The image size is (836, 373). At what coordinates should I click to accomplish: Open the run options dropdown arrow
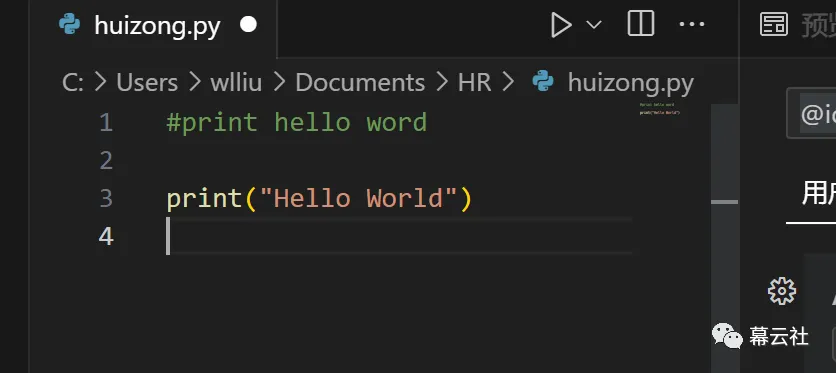coord(594,25)
